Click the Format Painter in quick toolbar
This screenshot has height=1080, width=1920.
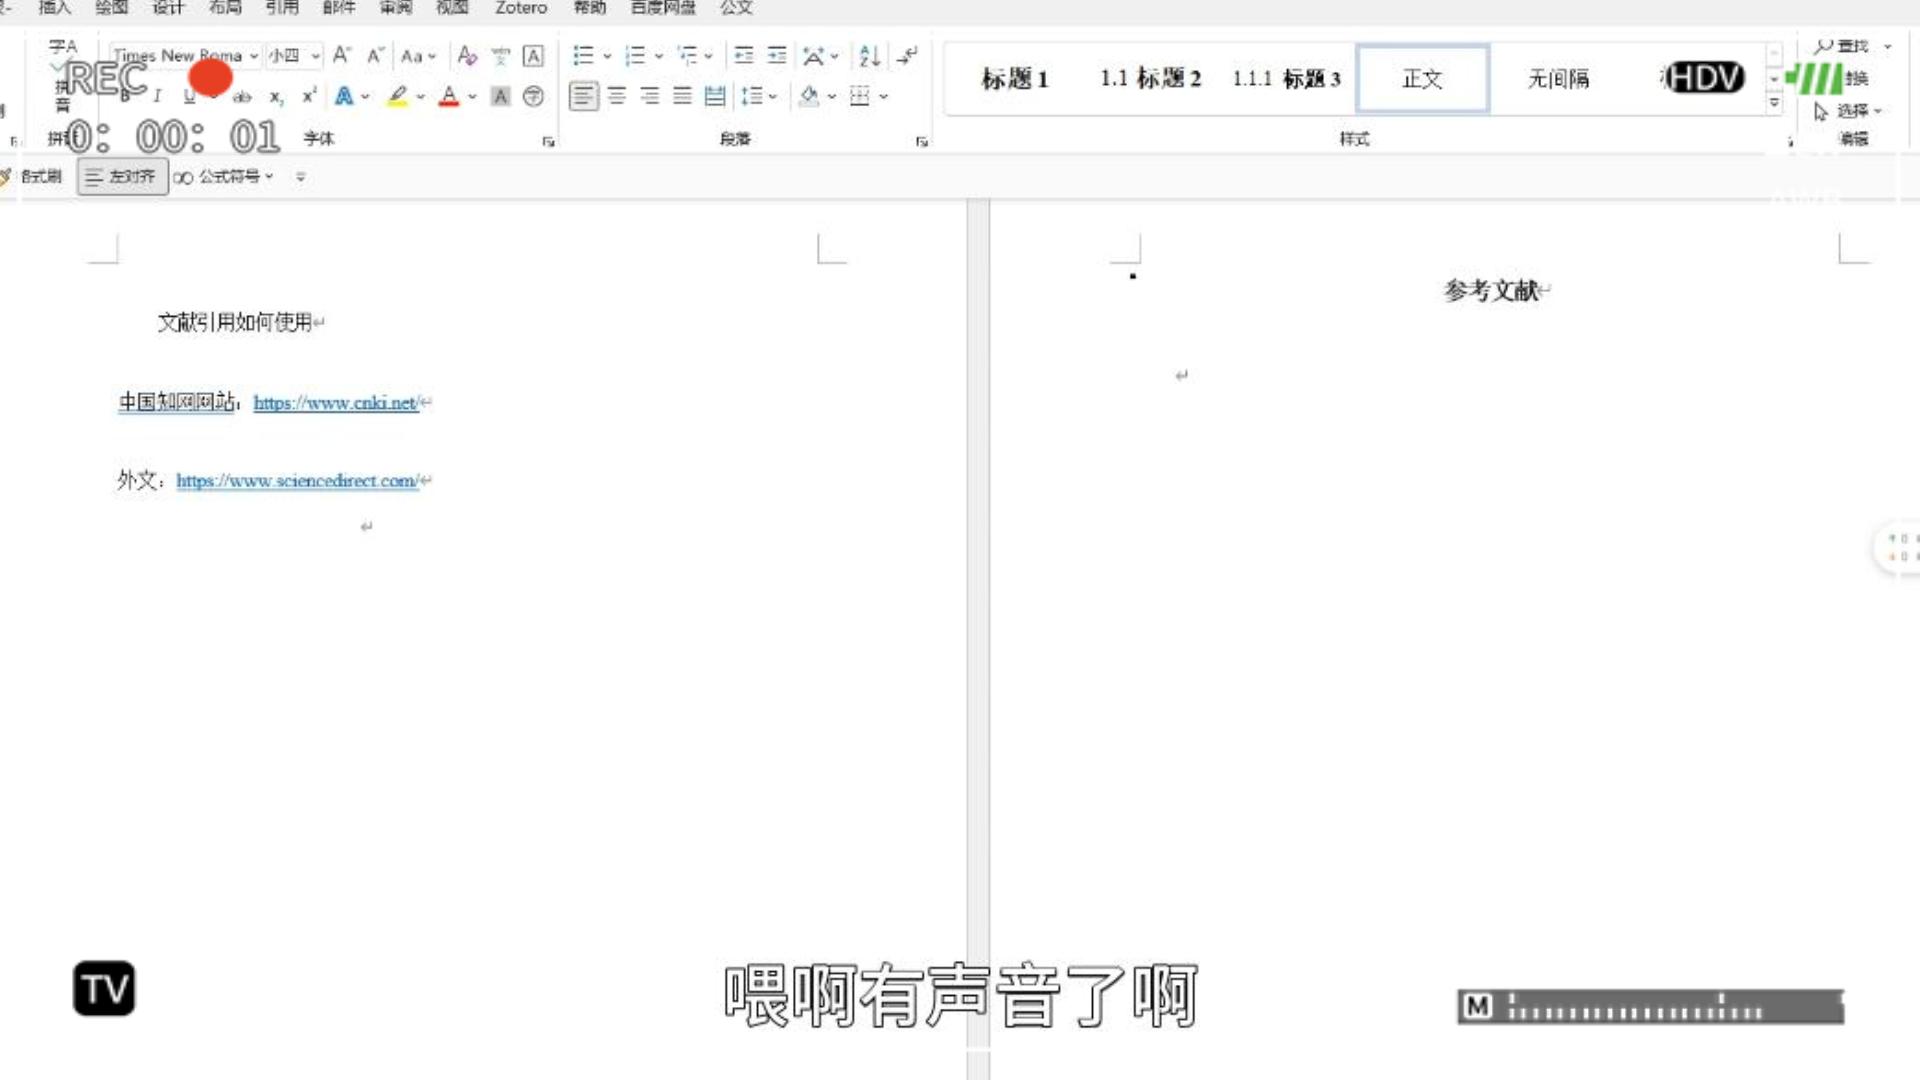pyautogui.click(x=31, y=177)
